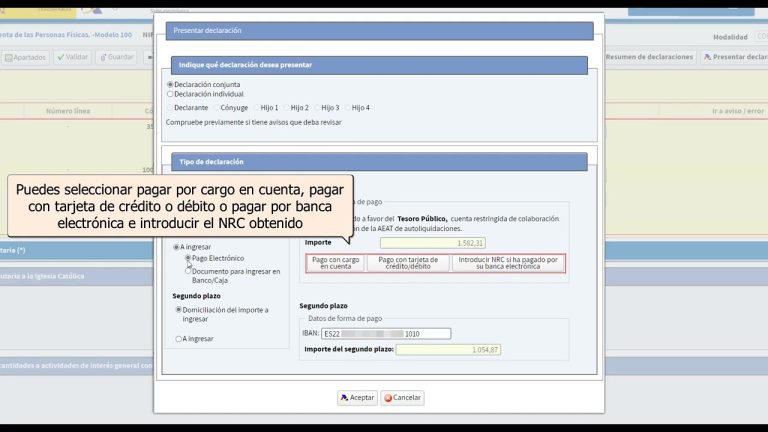
Task: Select A ingresar under Segundo plazo
Action: click(179, 339)
